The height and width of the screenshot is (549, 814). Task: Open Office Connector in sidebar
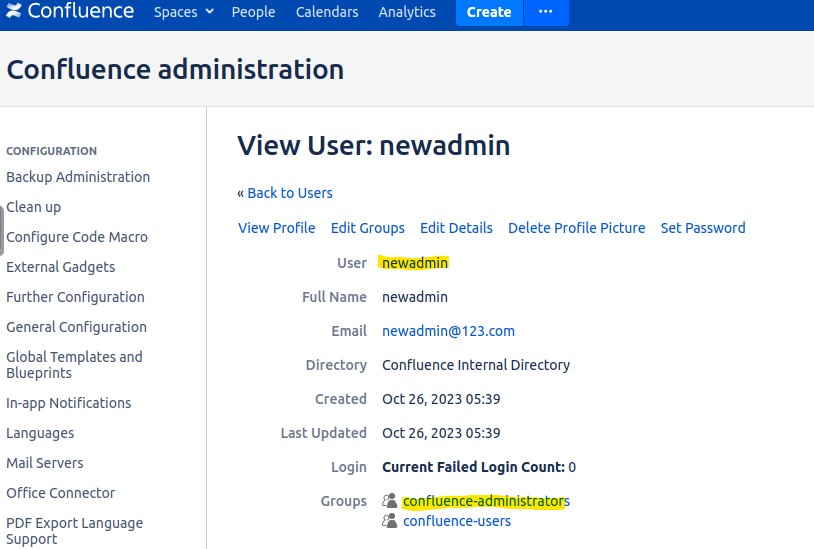(x=61, y=493)
